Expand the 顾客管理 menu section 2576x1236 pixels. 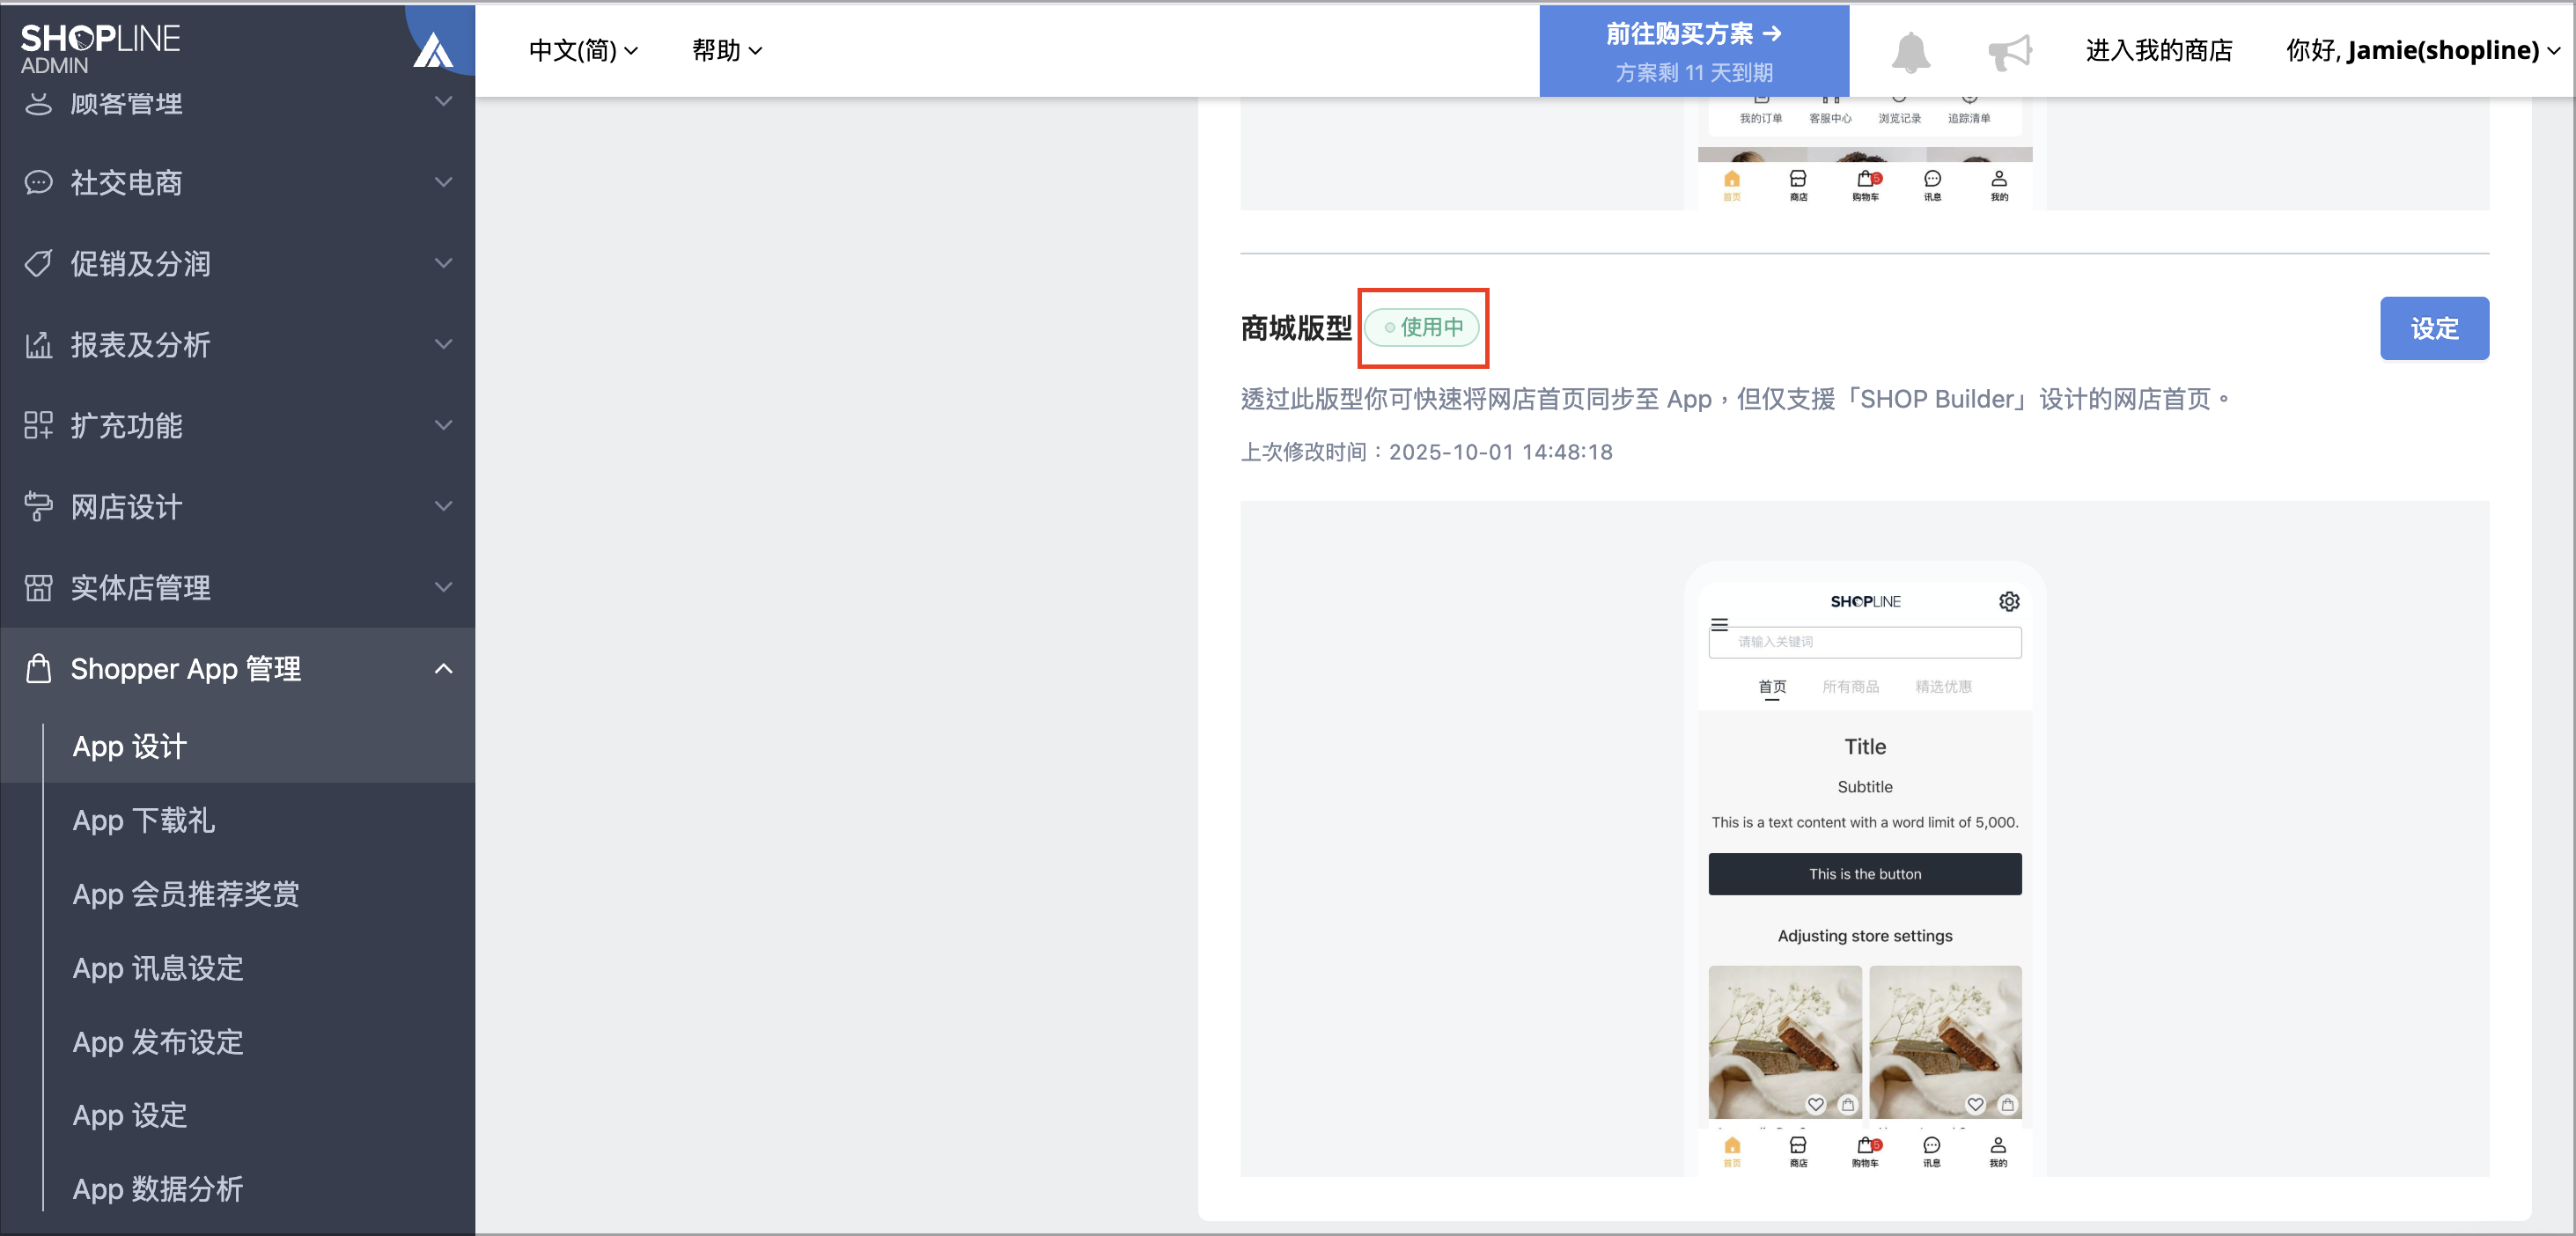[444, 102]
